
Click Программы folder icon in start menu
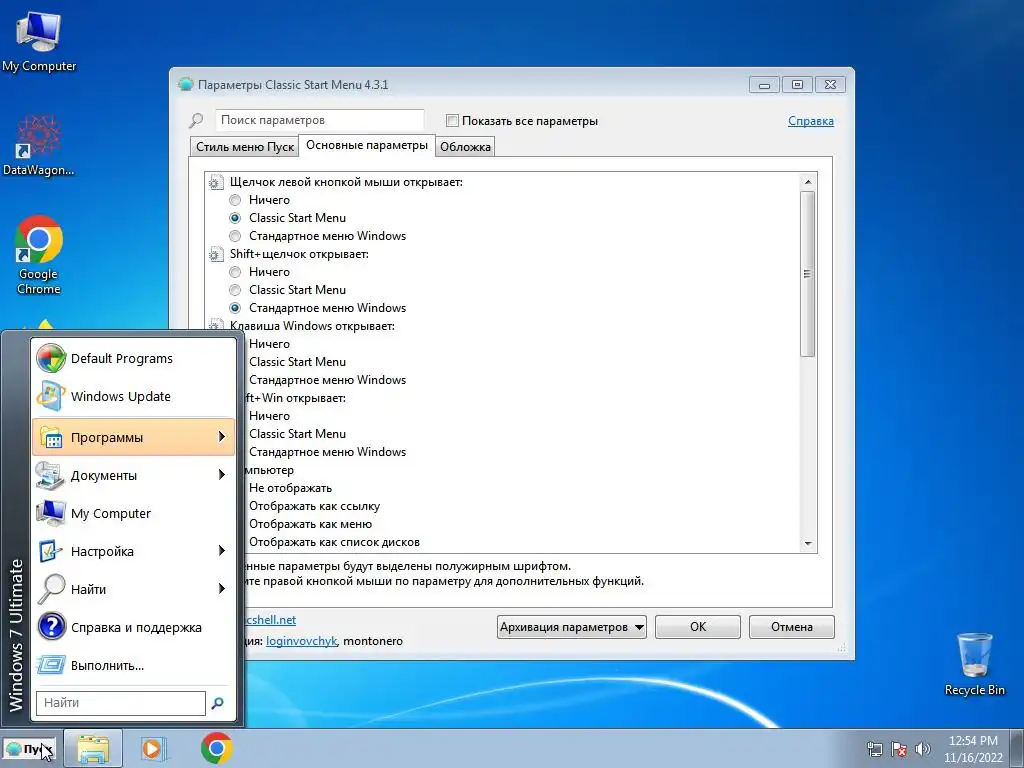pos(51,437)
